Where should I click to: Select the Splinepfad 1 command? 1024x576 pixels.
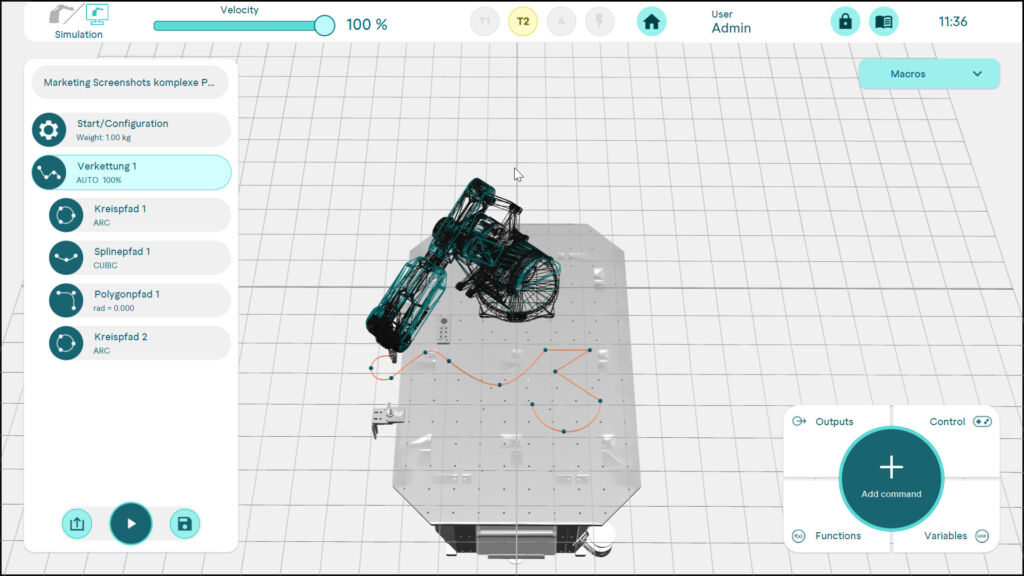[140, 257]
